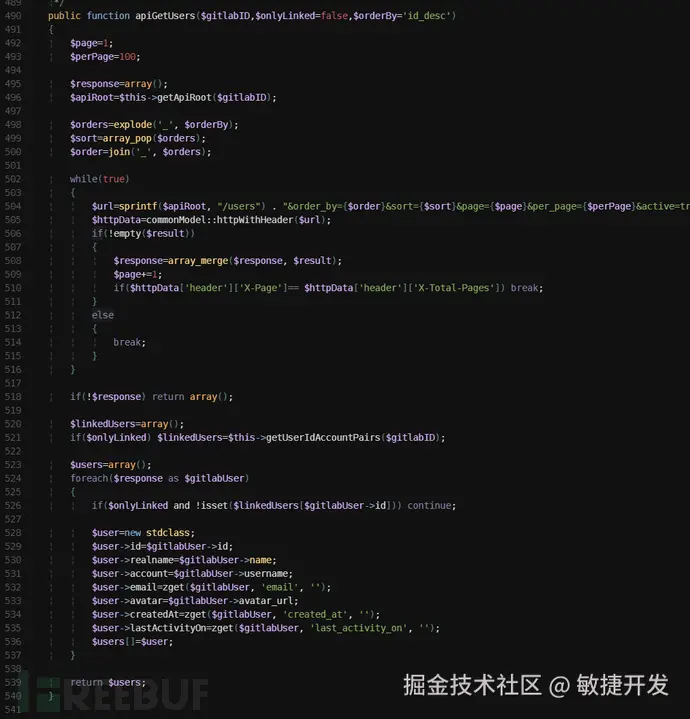
Task: Click the $user->account=$gitlabUser->username; line
Action: coord(192,574)
